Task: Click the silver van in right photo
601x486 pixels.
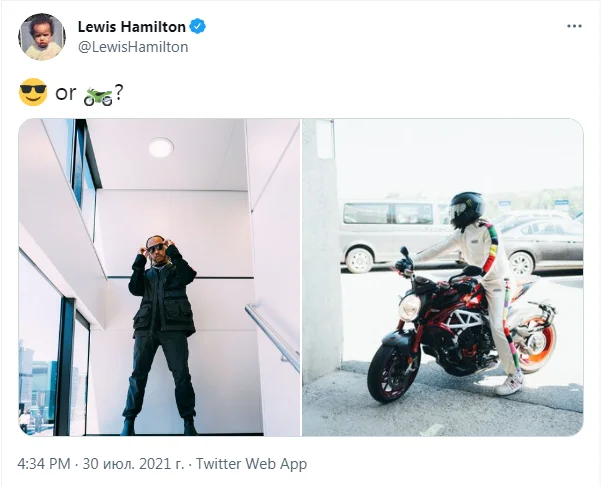Action: 395,236
